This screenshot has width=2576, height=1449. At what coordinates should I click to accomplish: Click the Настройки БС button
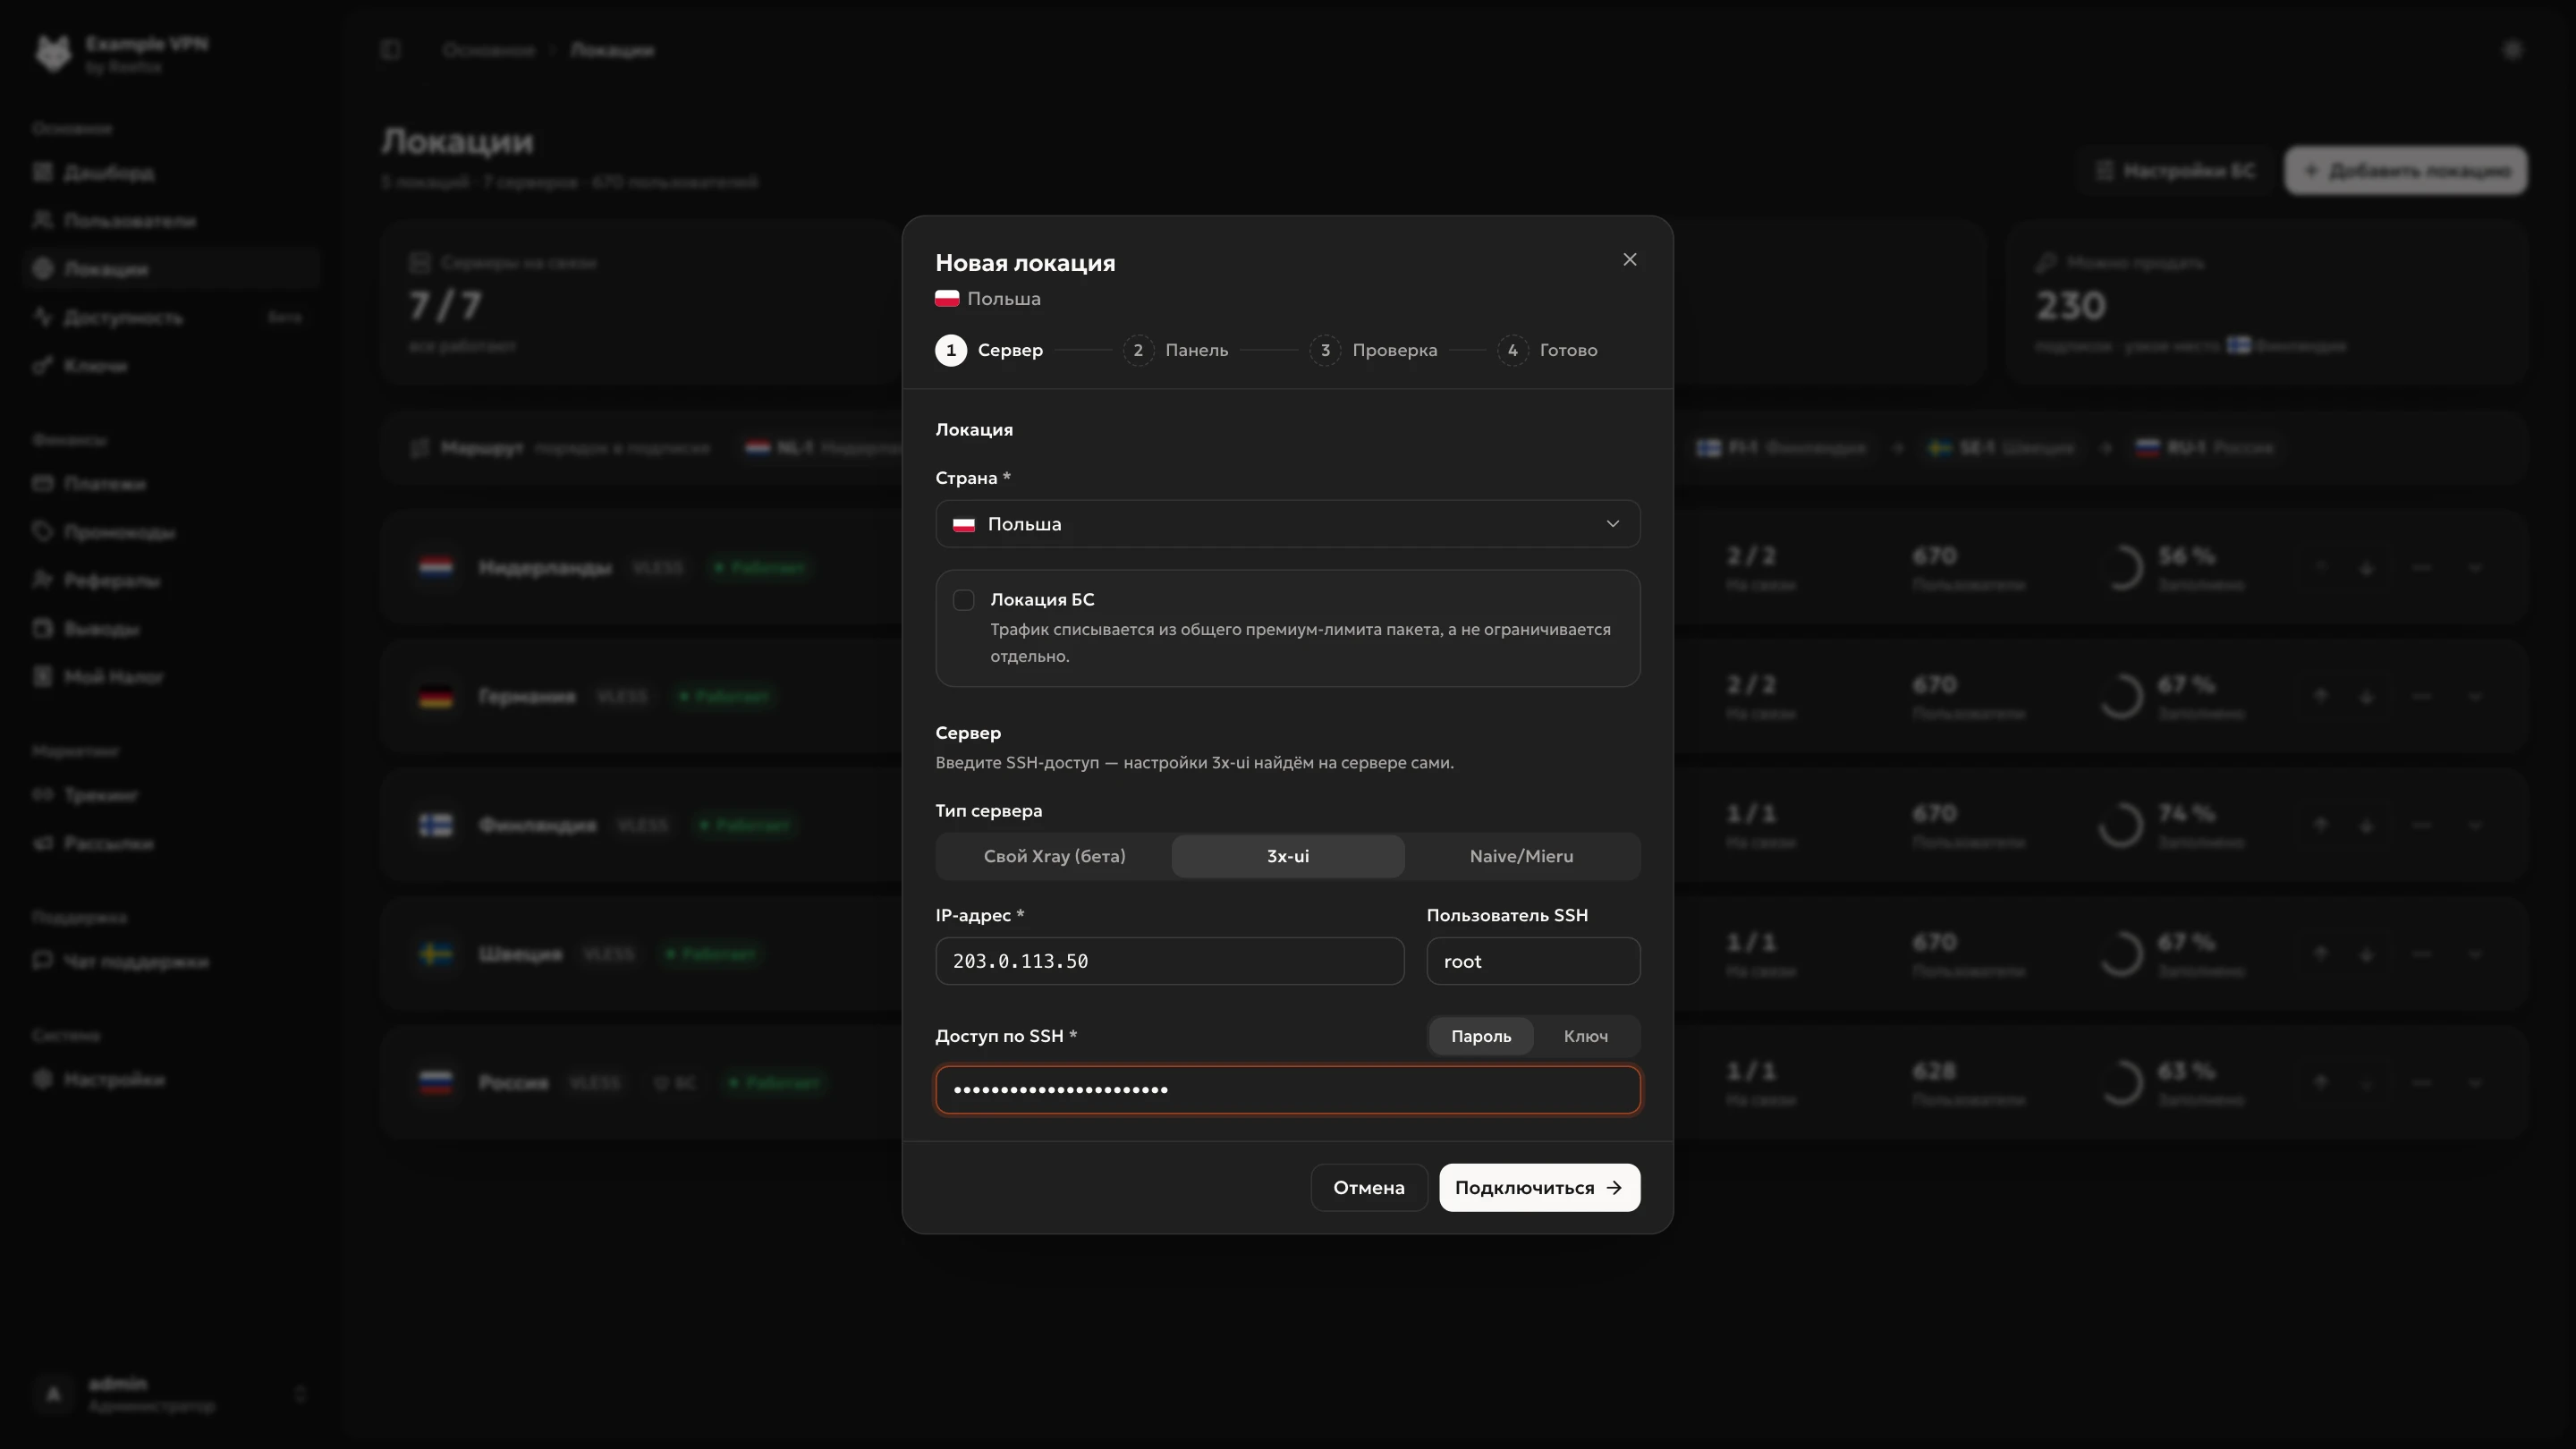(x=2176, y=170)
